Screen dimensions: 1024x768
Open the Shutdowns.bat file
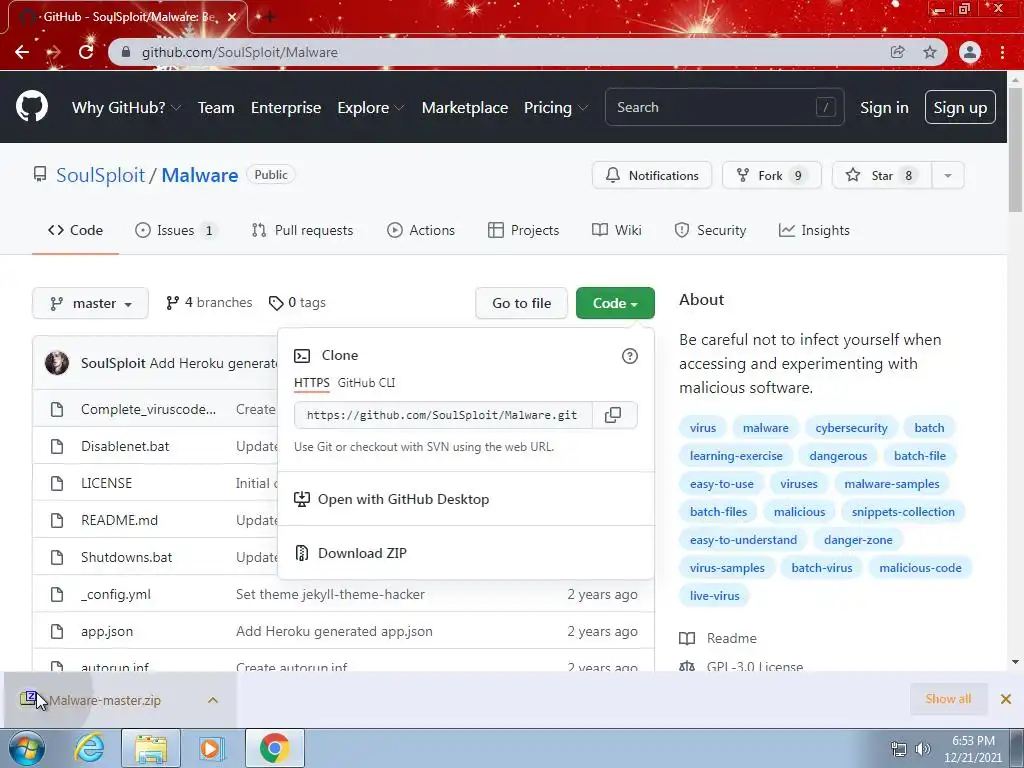(x=127, y=558)
